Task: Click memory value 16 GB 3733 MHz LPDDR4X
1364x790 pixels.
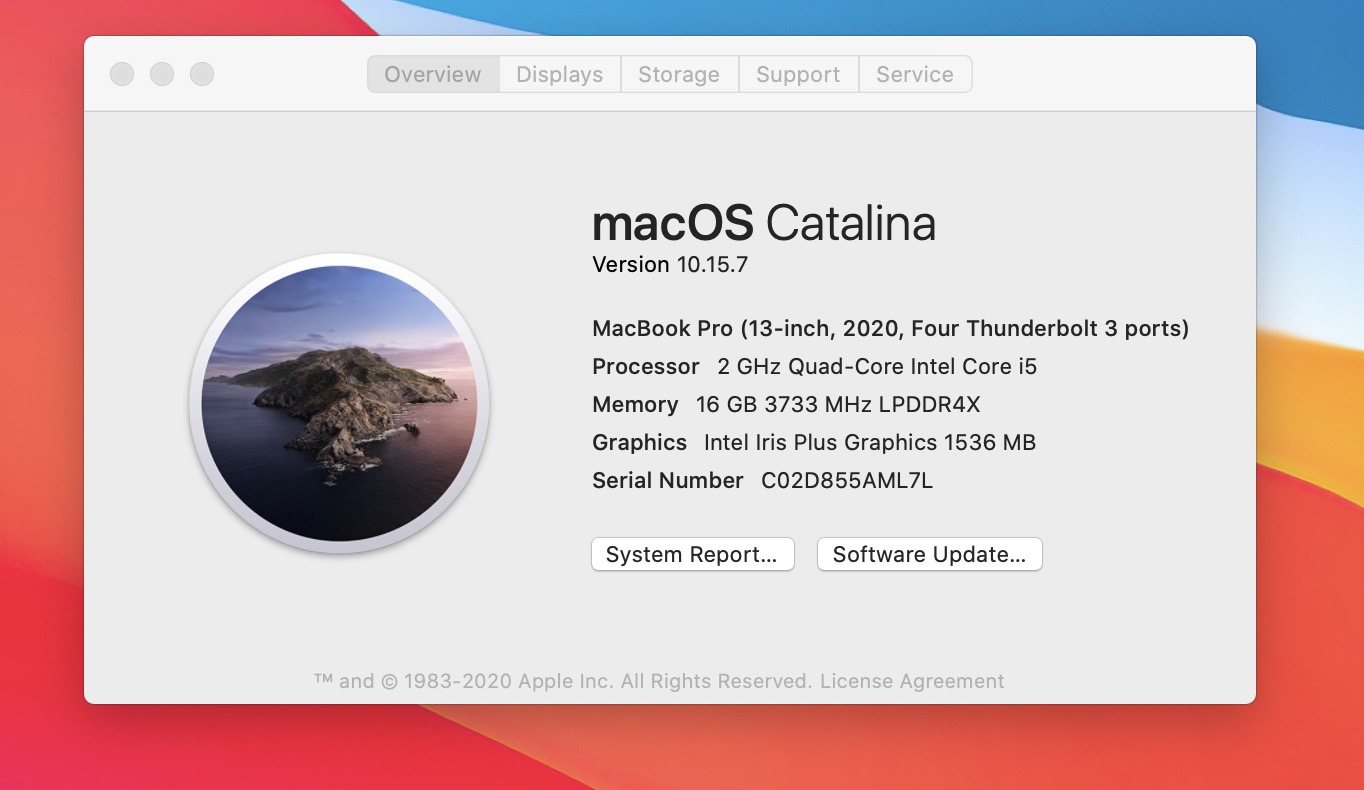Action: point(838,404)
